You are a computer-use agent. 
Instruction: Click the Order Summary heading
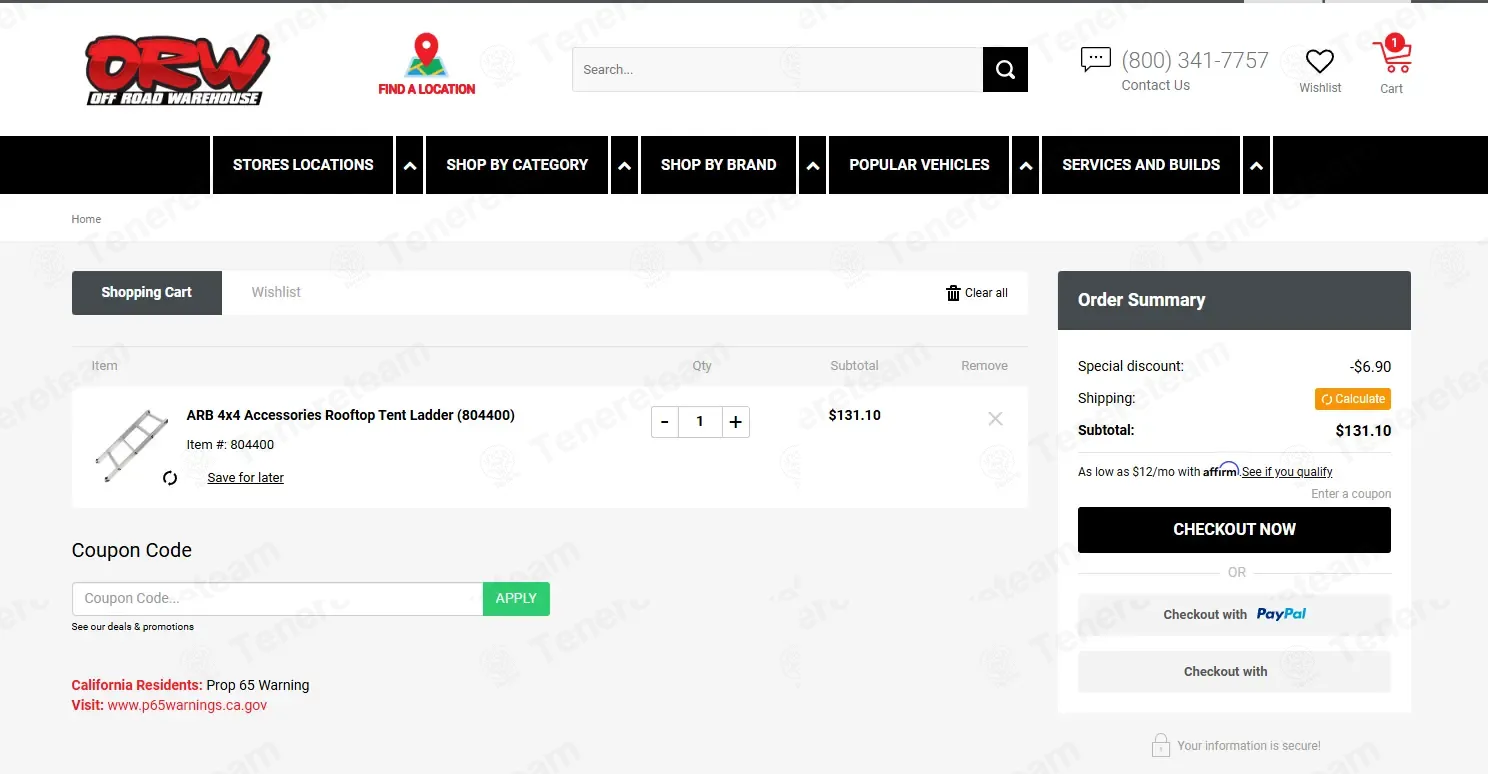(x=1141, y=300)
